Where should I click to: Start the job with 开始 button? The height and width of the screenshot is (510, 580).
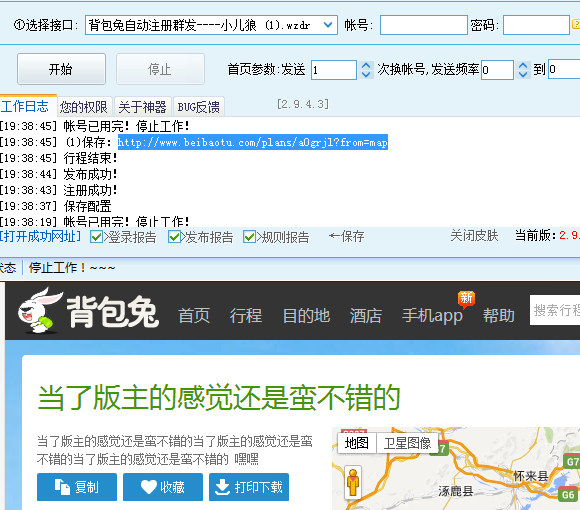[x=61, y=69]
